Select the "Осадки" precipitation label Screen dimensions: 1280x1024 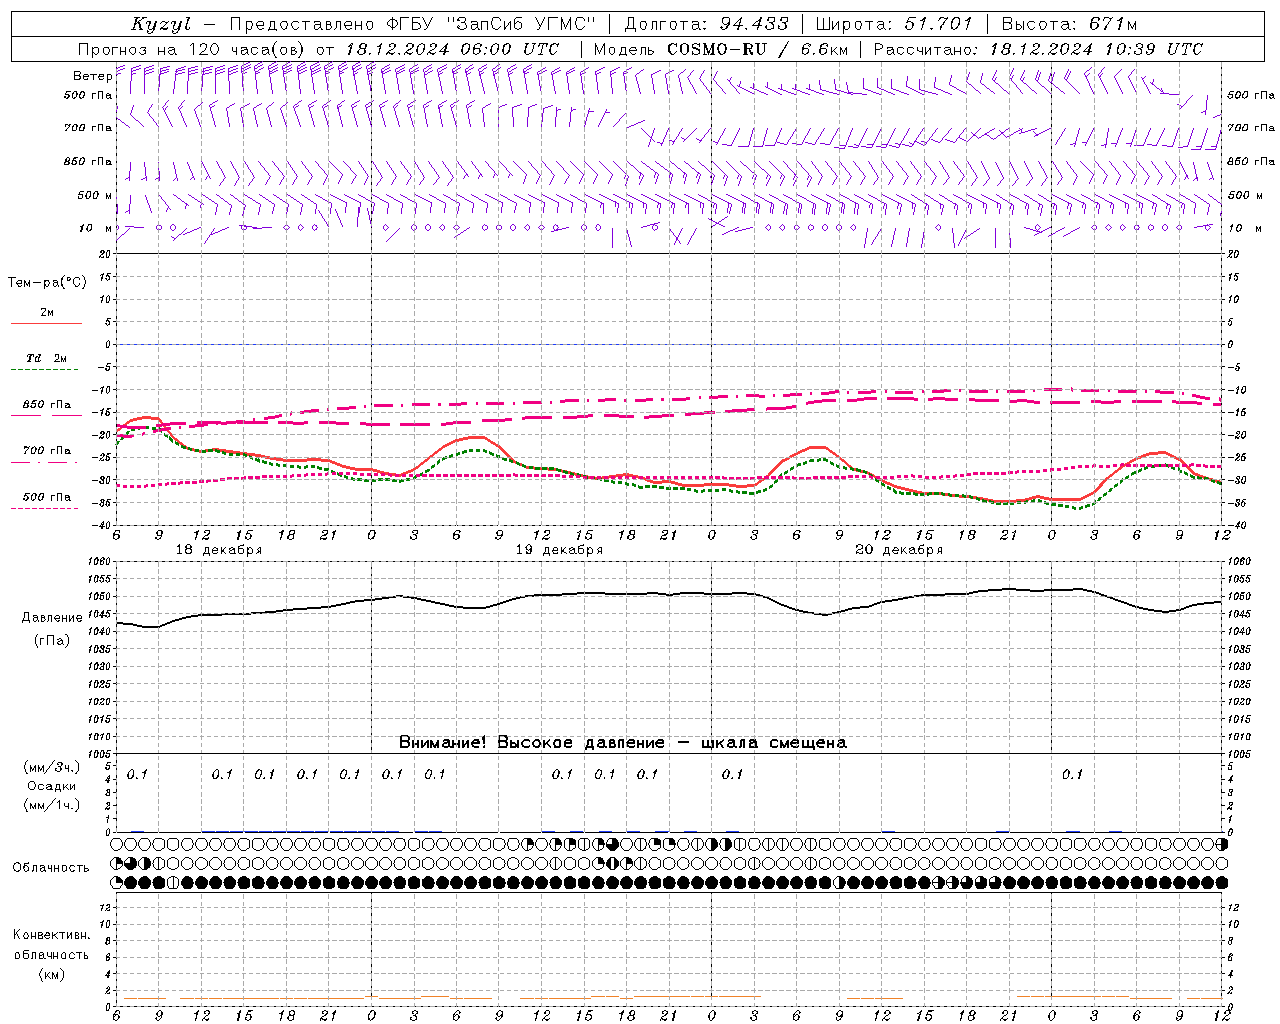[x=52, y=786]
